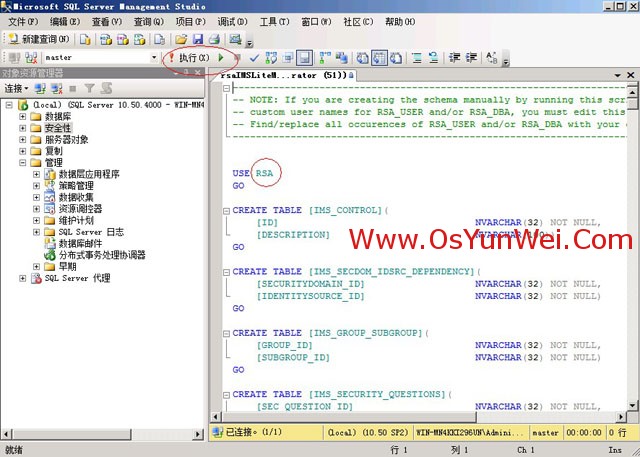
Task: Expand the SQL Server 日志 node
Action: [x=36, y=232]
